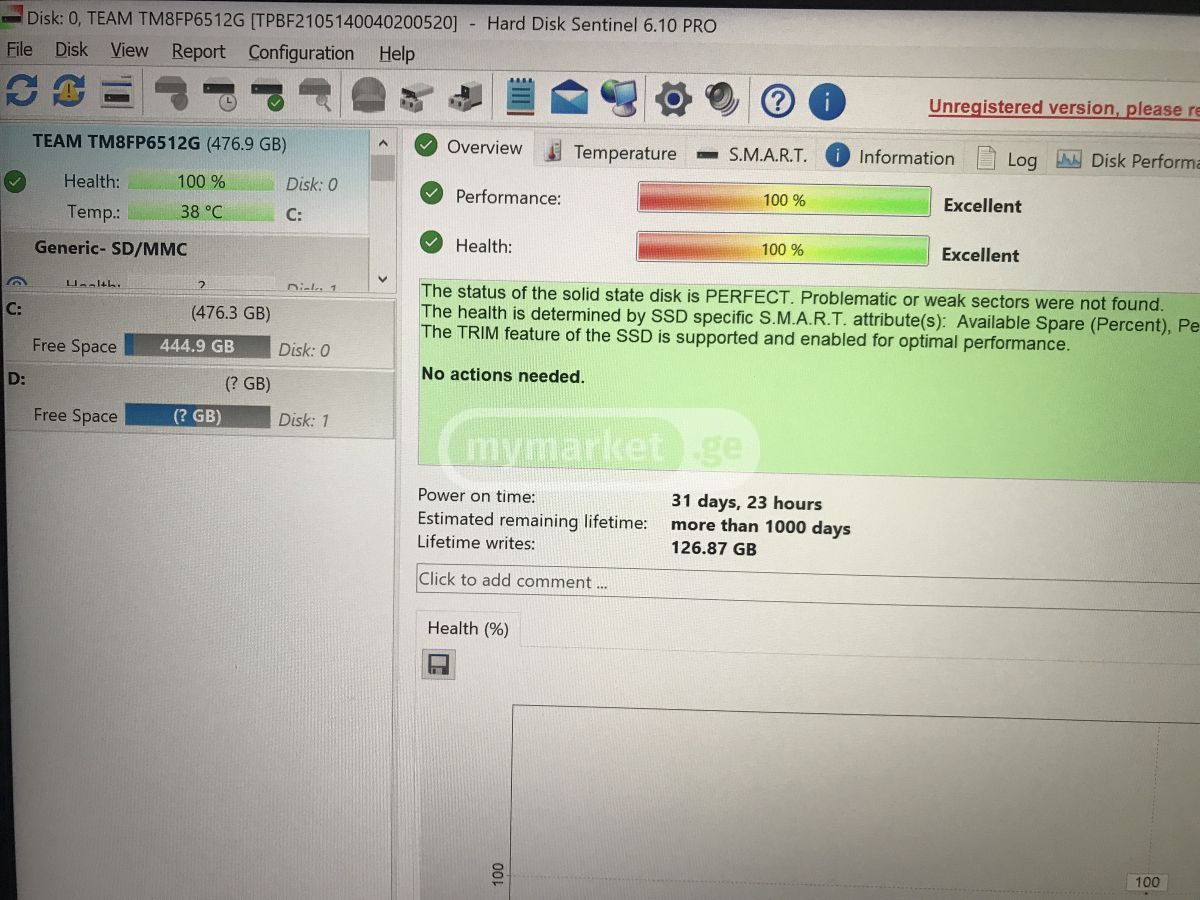The width and height of the screenshot is (1200, 900).
Task: Click the Temp. 38 °C bar
Action: 201,212
